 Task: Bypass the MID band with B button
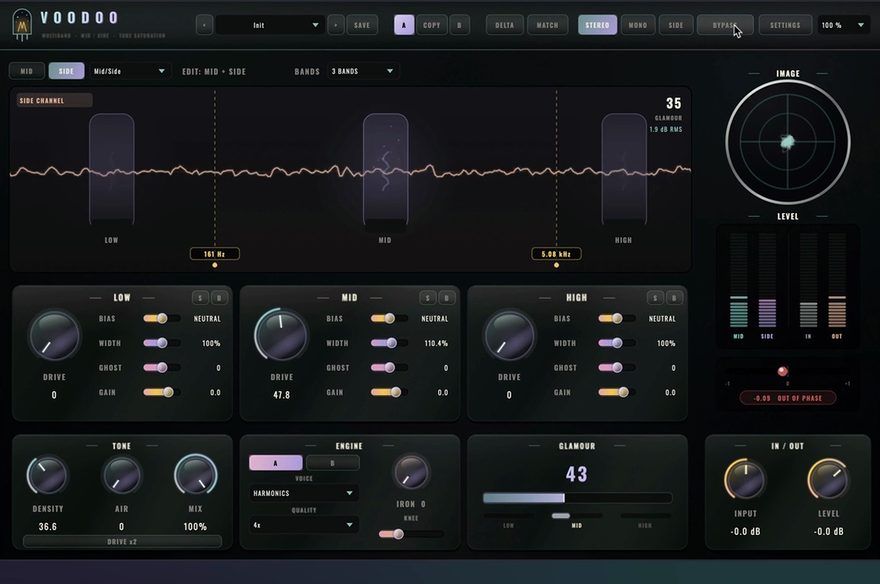point(447,298)
